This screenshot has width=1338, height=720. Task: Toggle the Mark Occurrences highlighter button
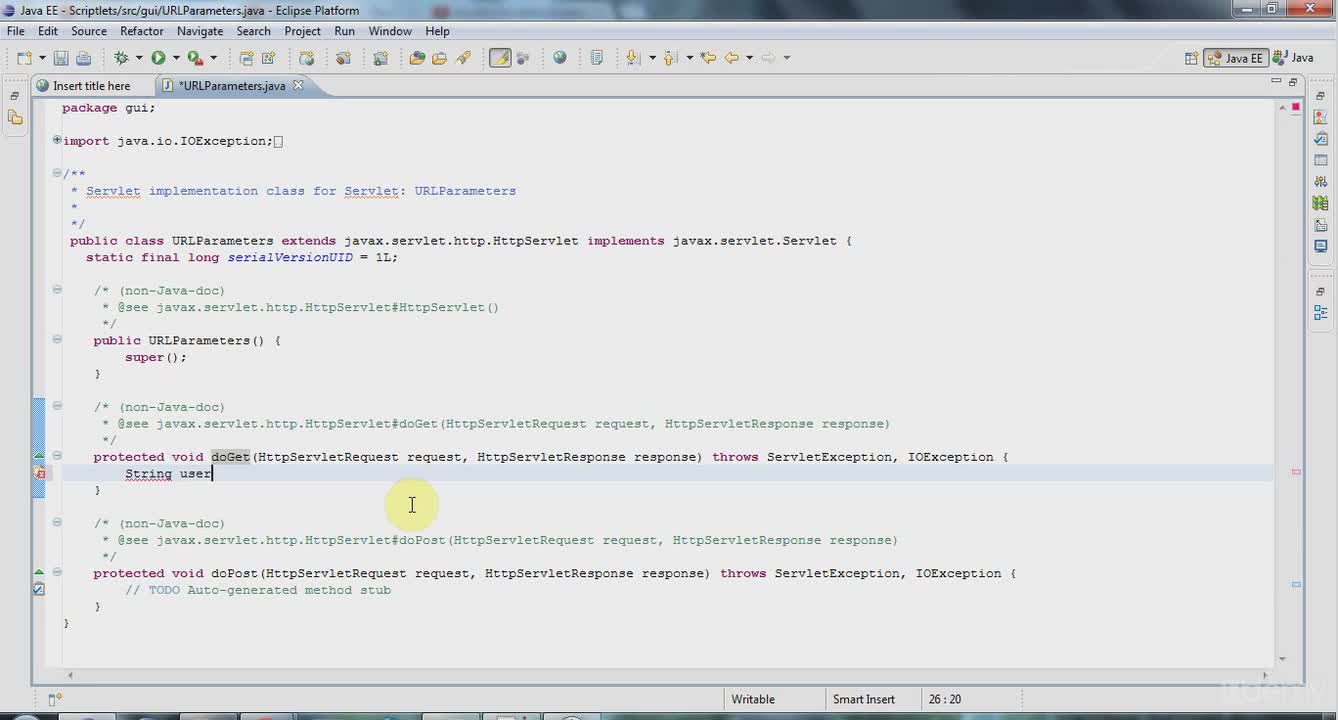pyautogui.click(x=500, y=58)
